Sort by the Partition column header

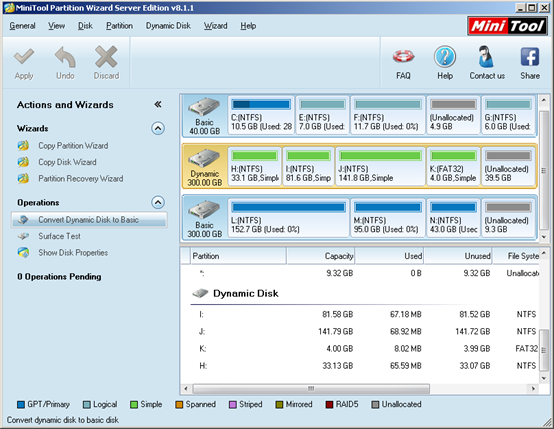tap(238, 256)
